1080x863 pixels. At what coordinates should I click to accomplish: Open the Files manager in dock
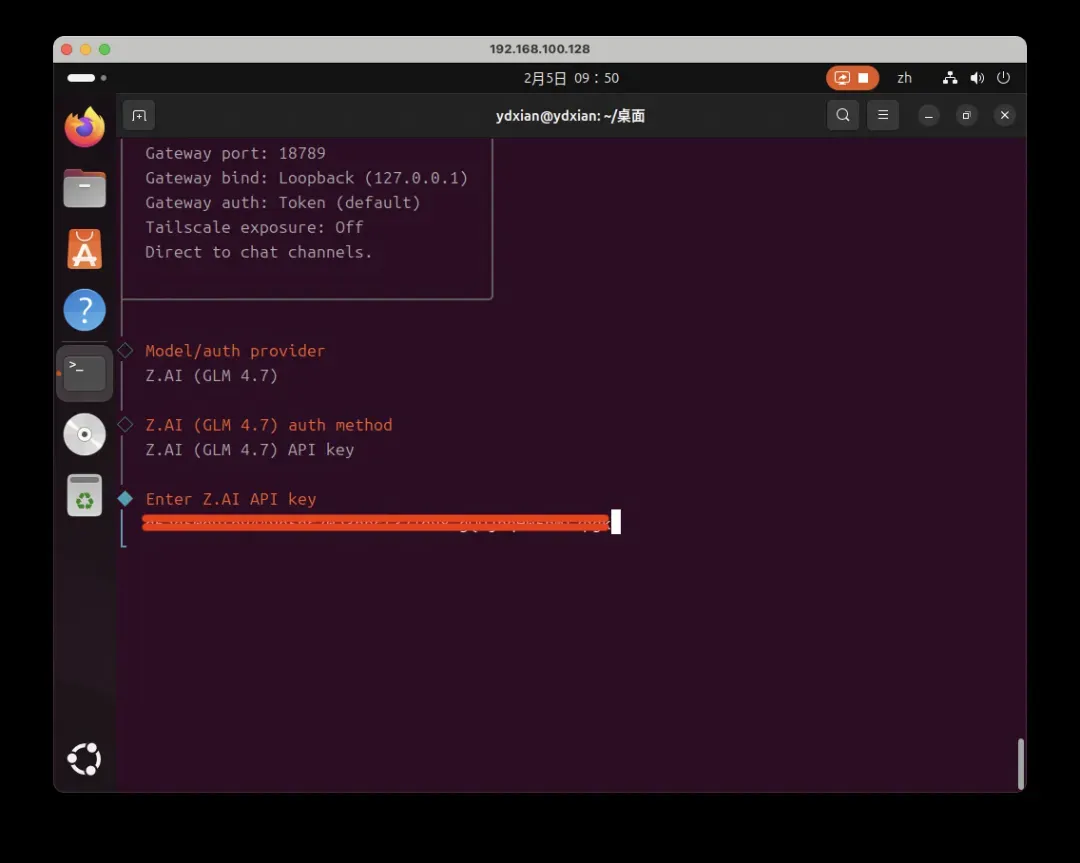(85, 188)
